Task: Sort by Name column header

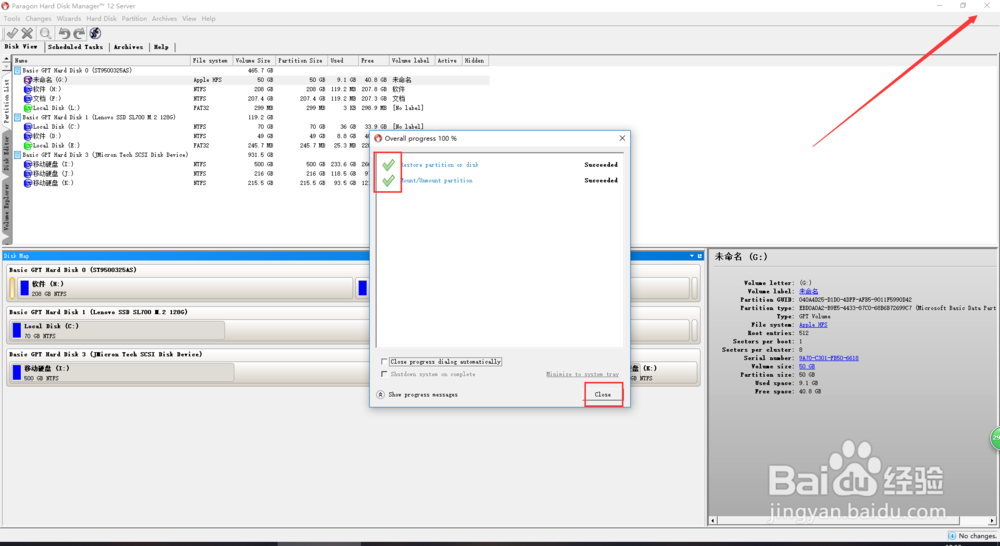Action: [x=102, y=61]
